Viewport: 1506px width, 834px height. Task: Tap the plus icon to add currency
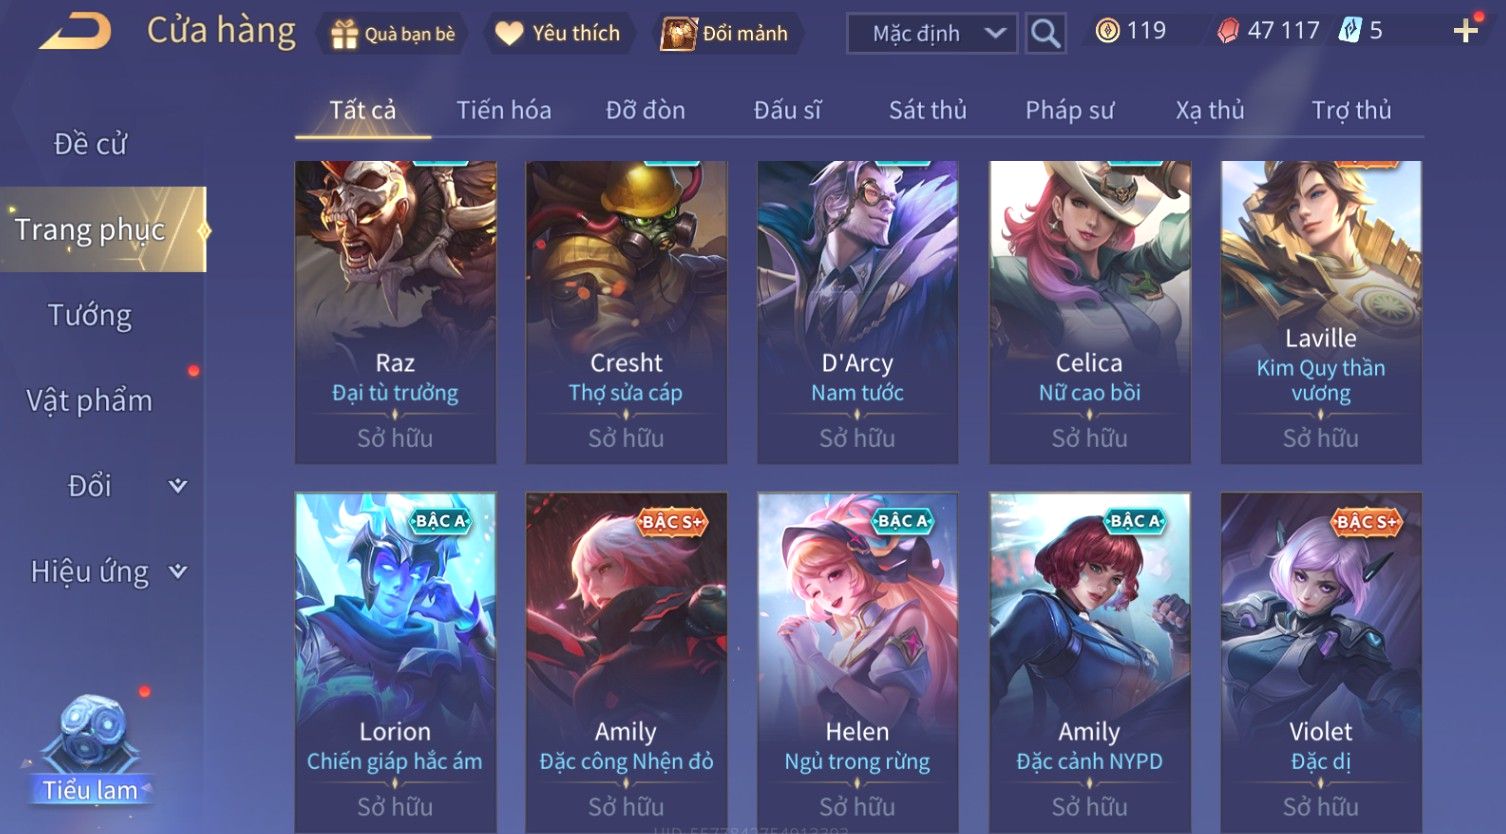pyautogui.click(x=1466, y=31)
